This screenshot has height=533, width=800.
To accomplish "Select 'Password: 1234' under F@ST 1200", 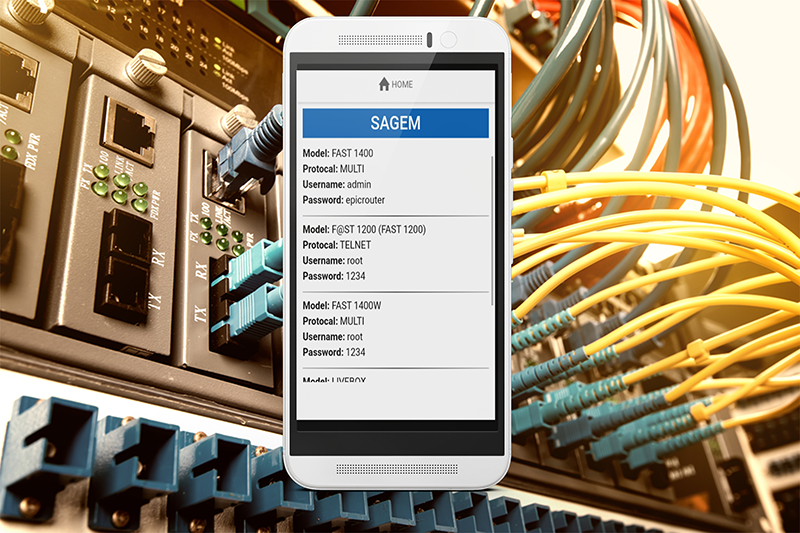I will pyautogui.click(x=334, y=276).
